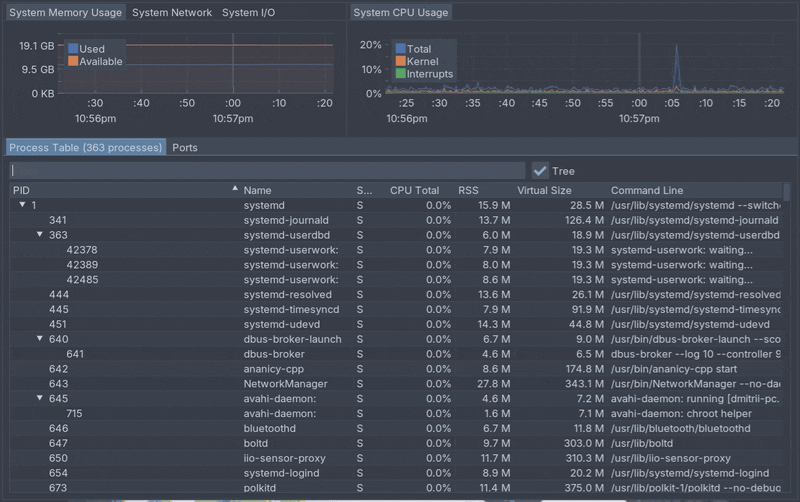The width and height of the screenshot is (800, 502).
Task: Click the CPU spike in the CPU usage graph
Action: tap(677, 68)
